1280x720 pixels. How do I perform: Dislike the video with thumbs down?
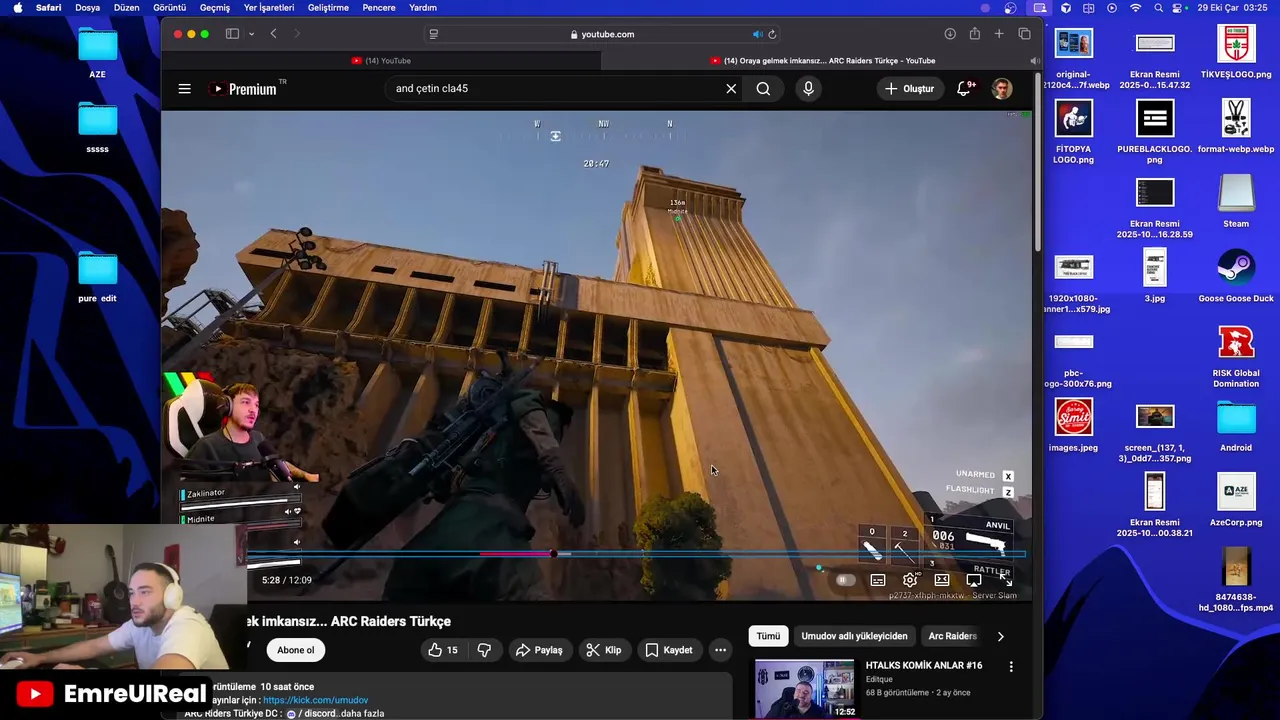point(484,650)
